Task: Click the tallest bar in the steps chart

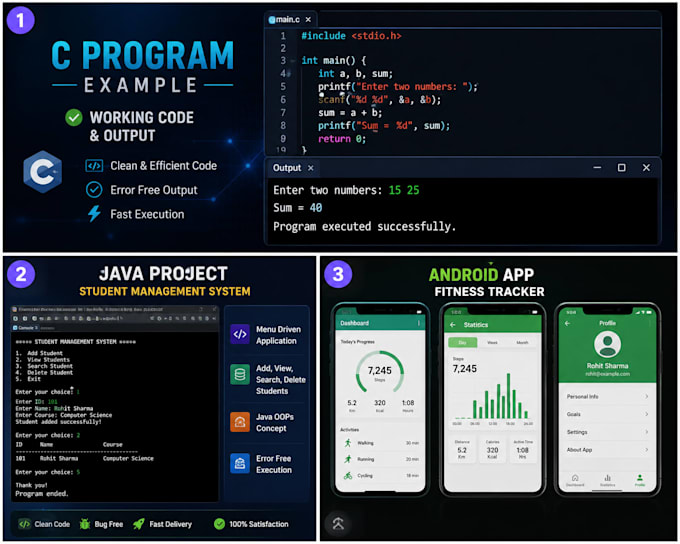Action: tap(508, 396)
